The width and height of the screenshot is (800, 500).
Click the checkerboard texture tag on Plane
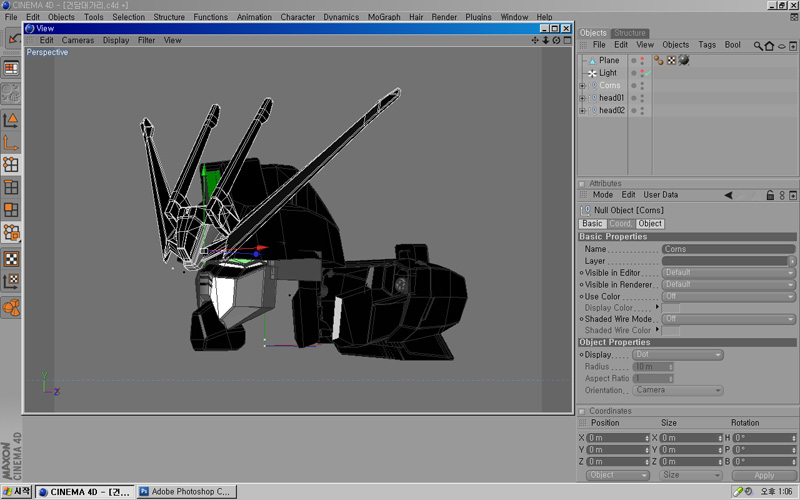[671, 61]
